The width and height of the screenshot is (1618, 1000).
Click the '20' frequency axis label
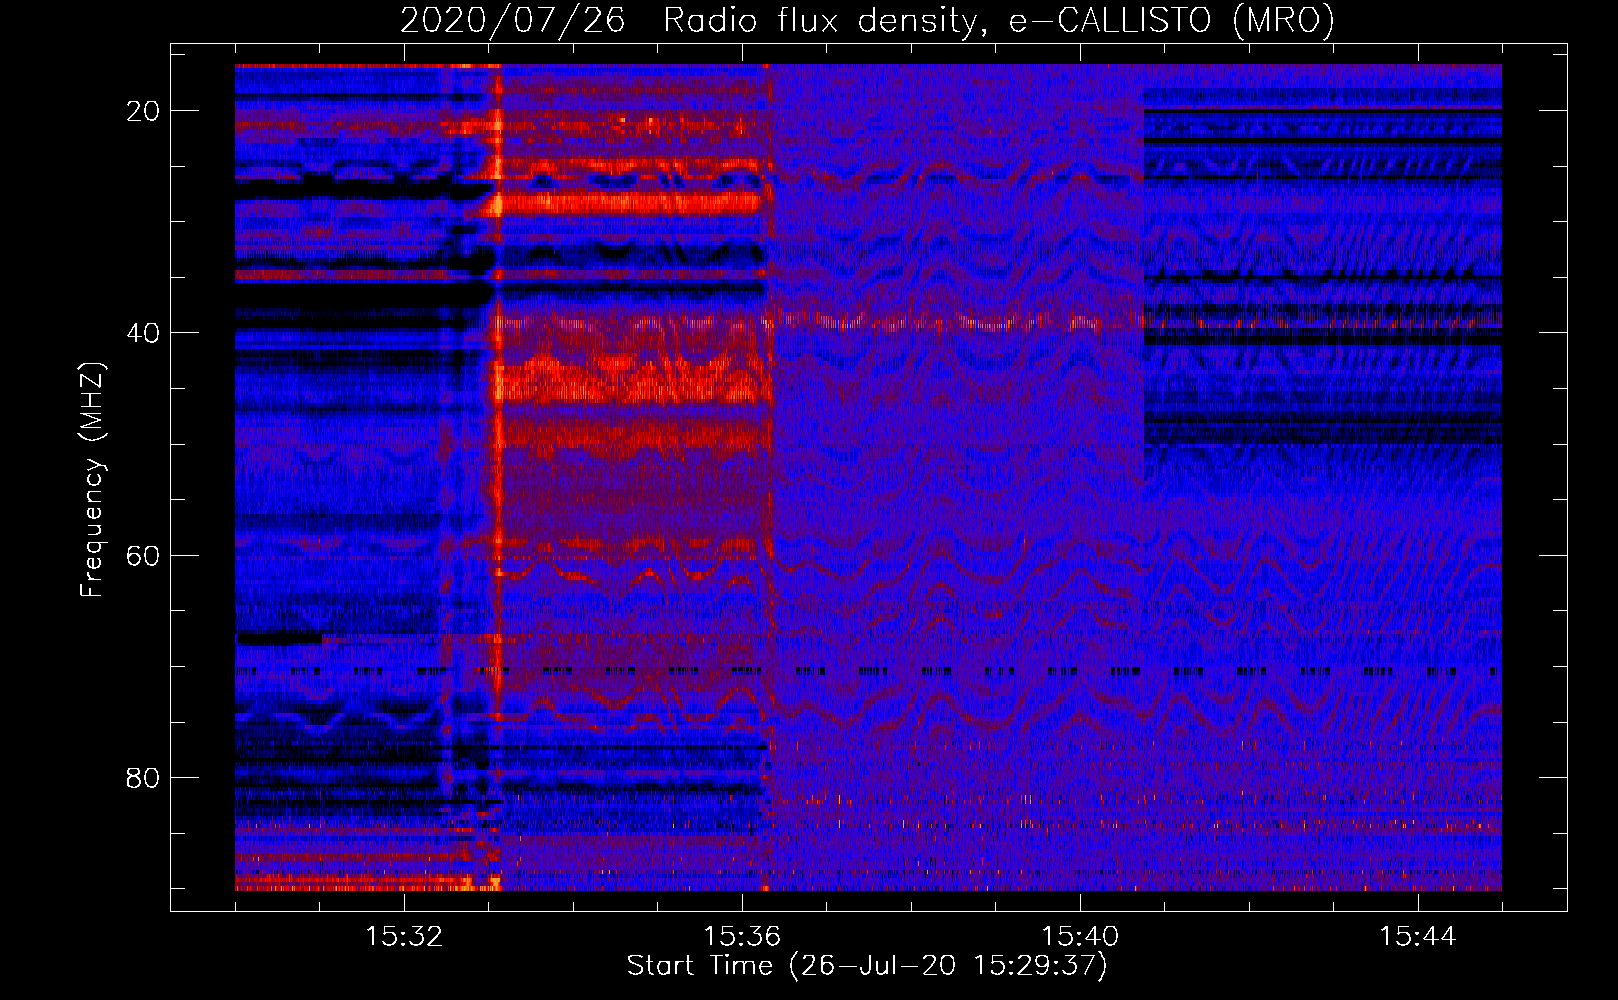143,111
